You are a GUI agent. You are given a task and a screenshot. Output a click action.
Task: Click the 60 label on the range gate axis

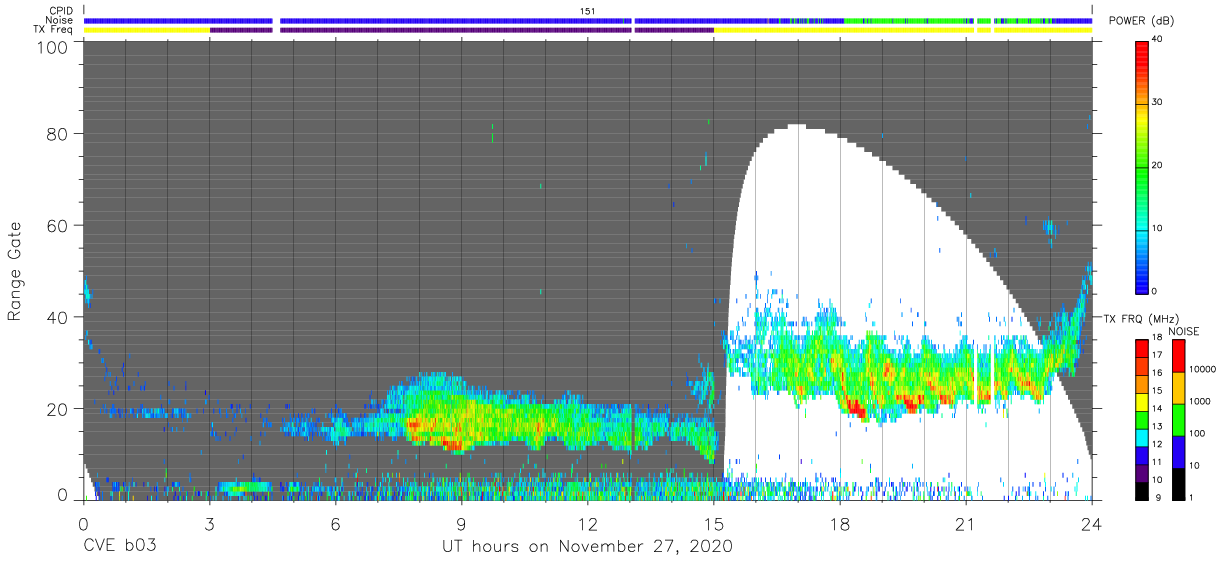(x=57, y=225)
